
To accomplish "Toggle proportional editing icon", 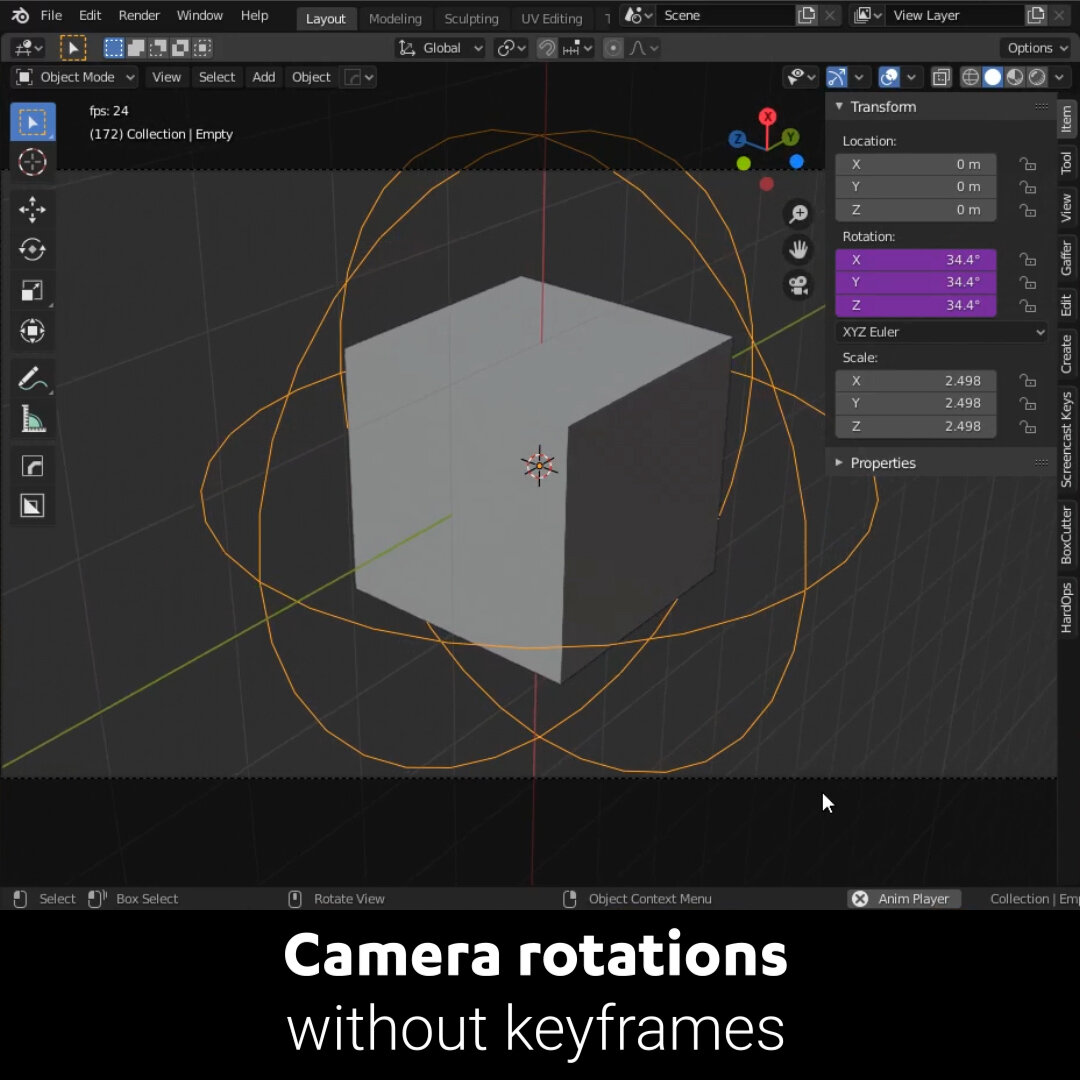I will click(x=613, y=48).
